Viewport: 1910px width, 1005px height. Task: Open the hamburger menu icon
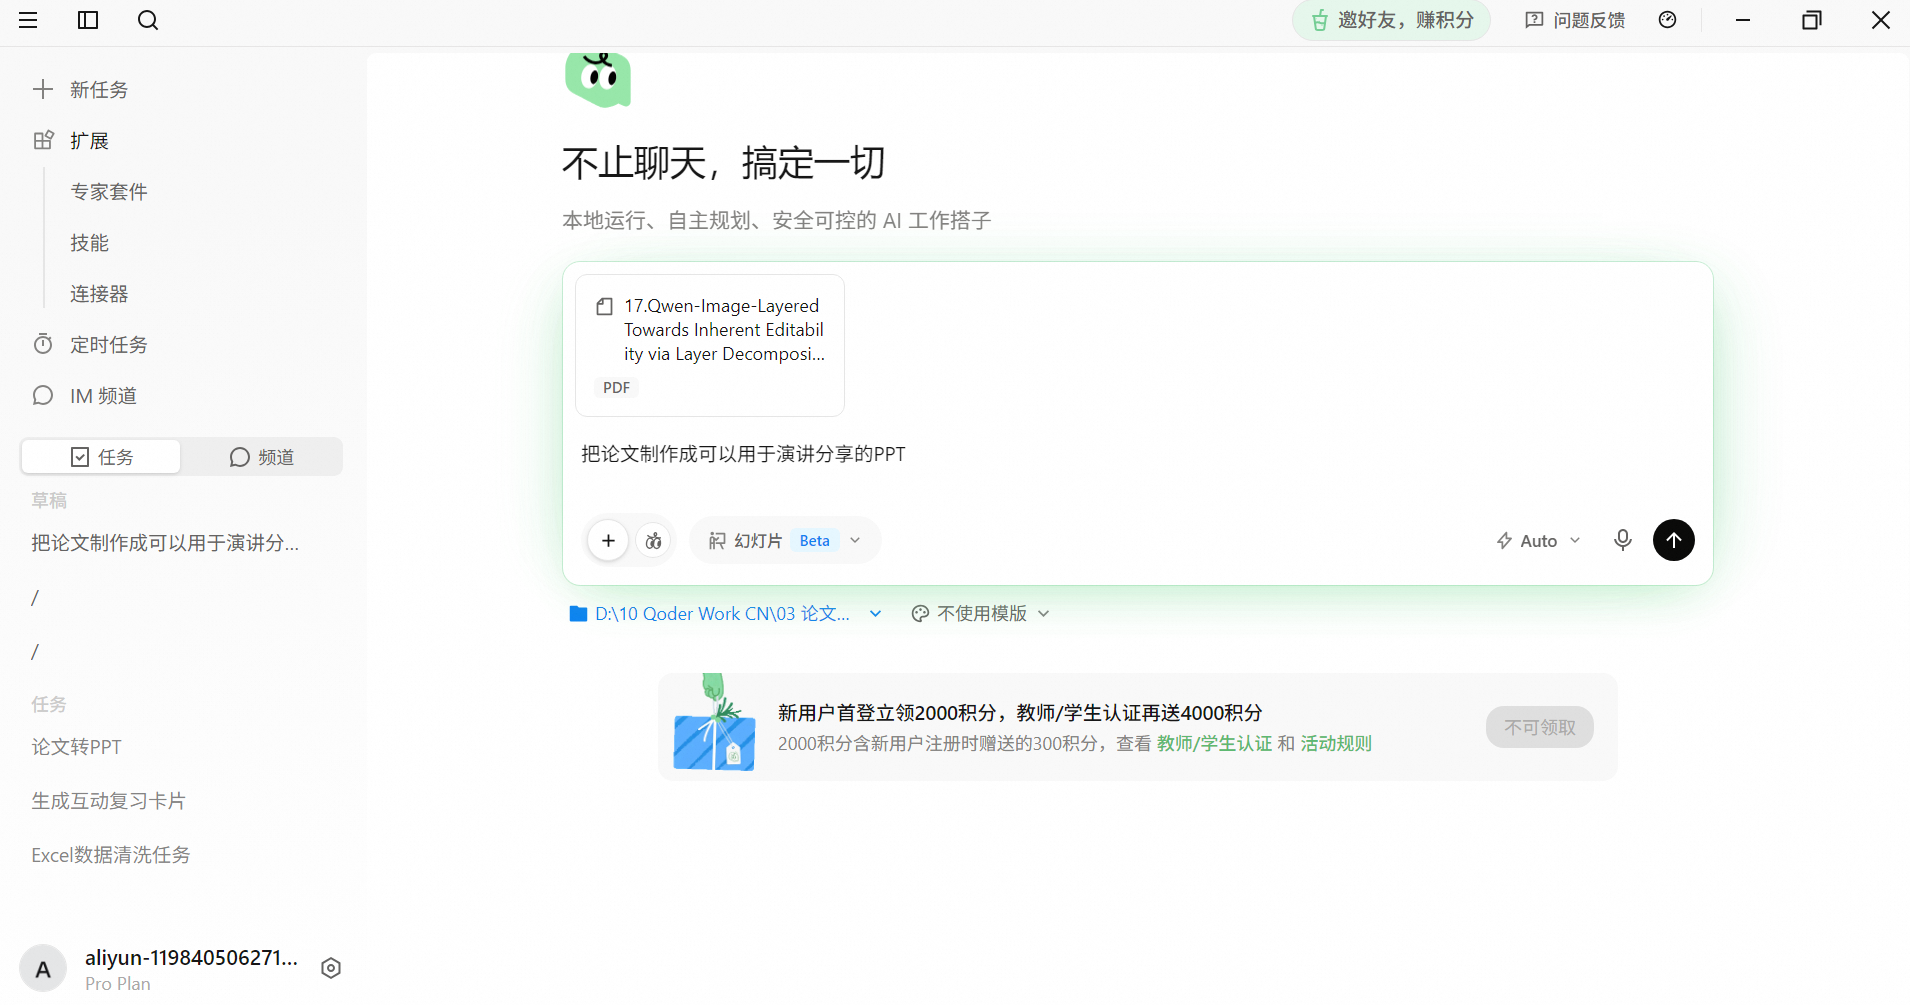[28, 20]
